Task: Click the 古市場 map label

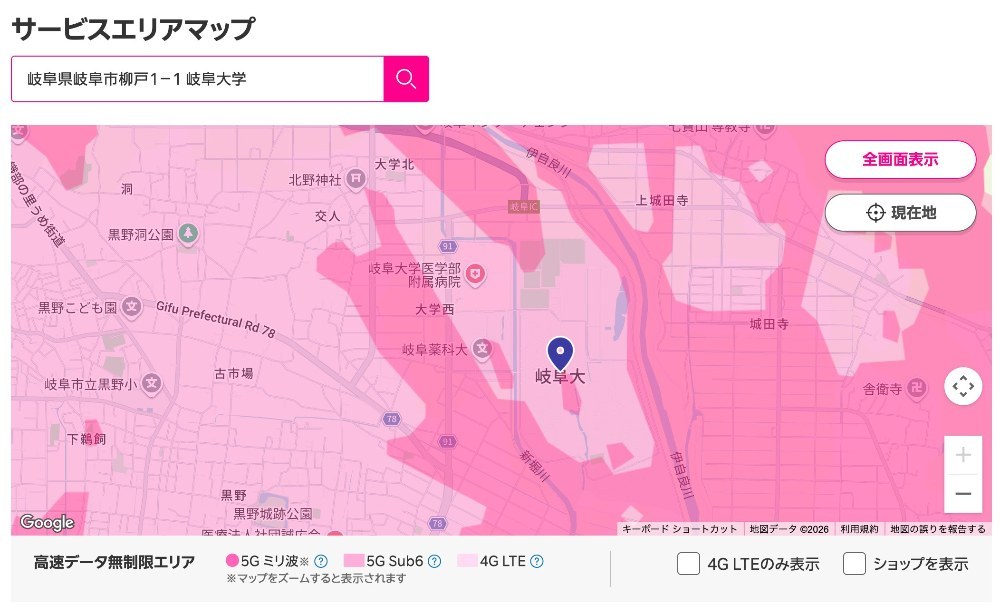Action: coord(233,374)
